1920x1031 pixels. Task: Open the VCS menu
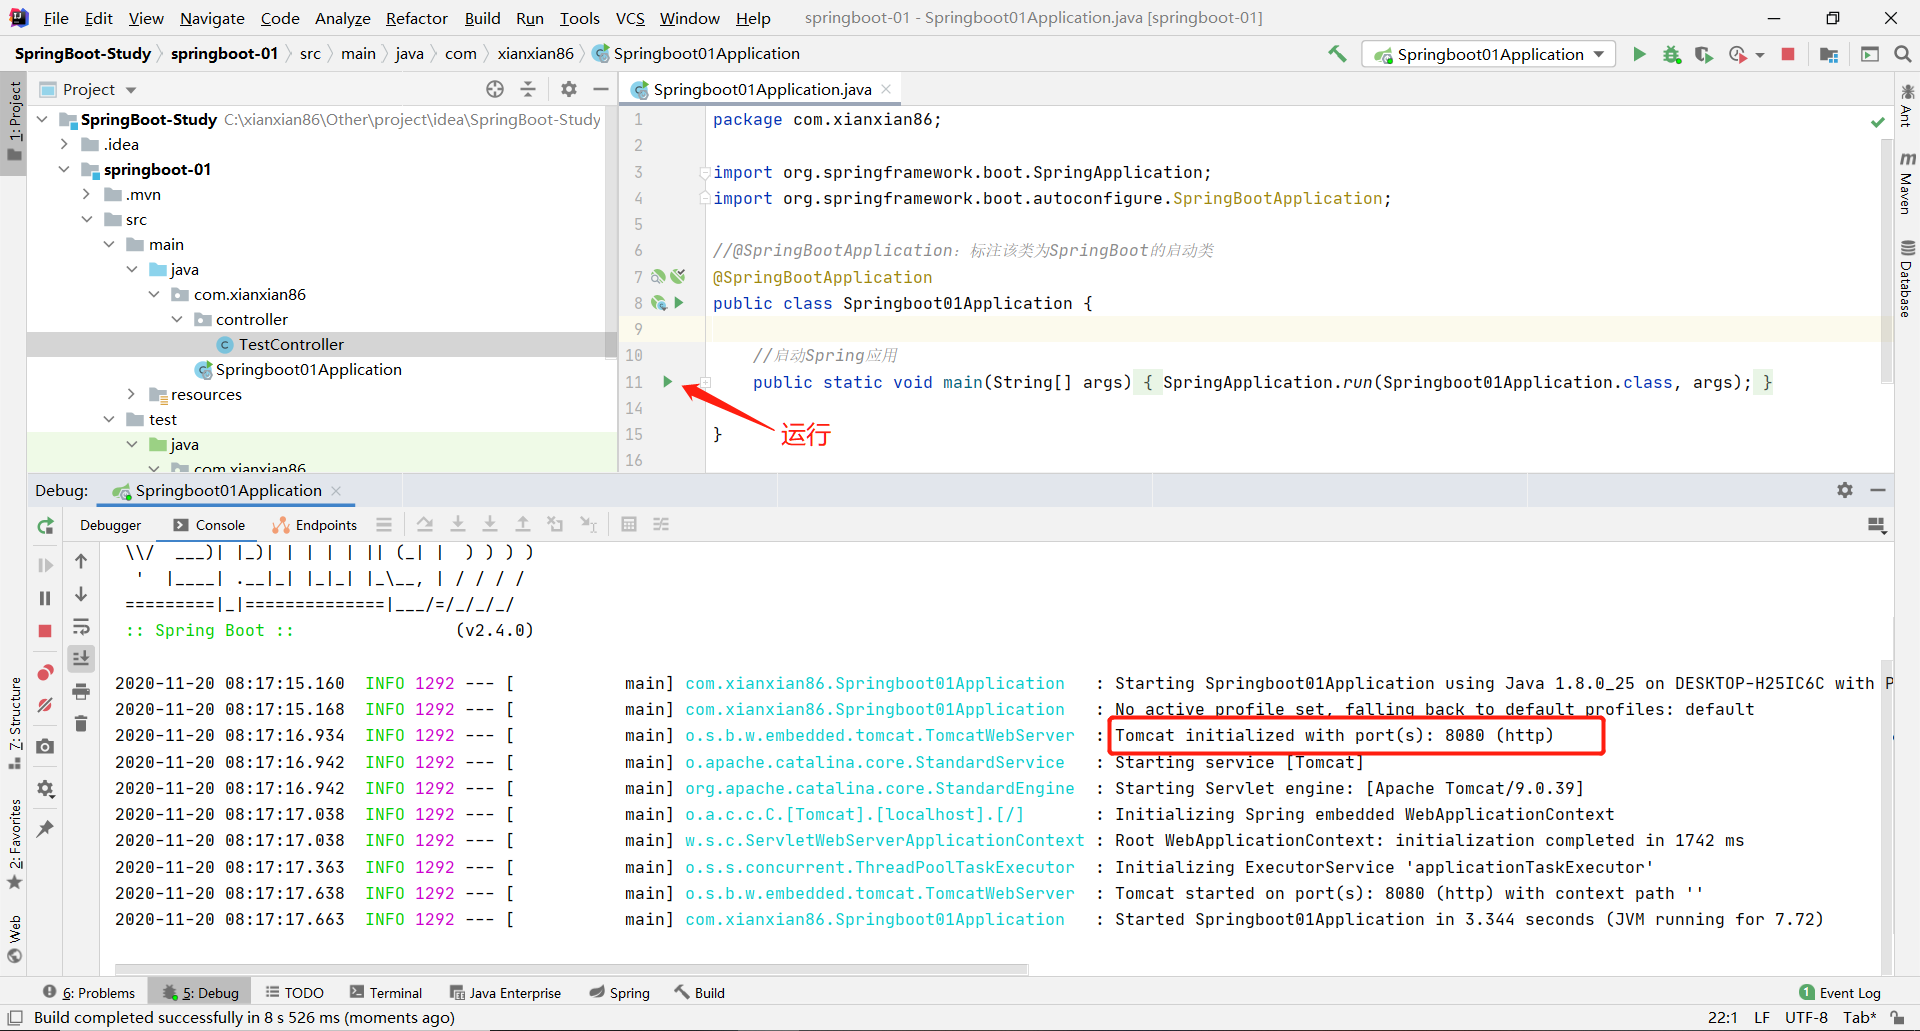point(630,18)
